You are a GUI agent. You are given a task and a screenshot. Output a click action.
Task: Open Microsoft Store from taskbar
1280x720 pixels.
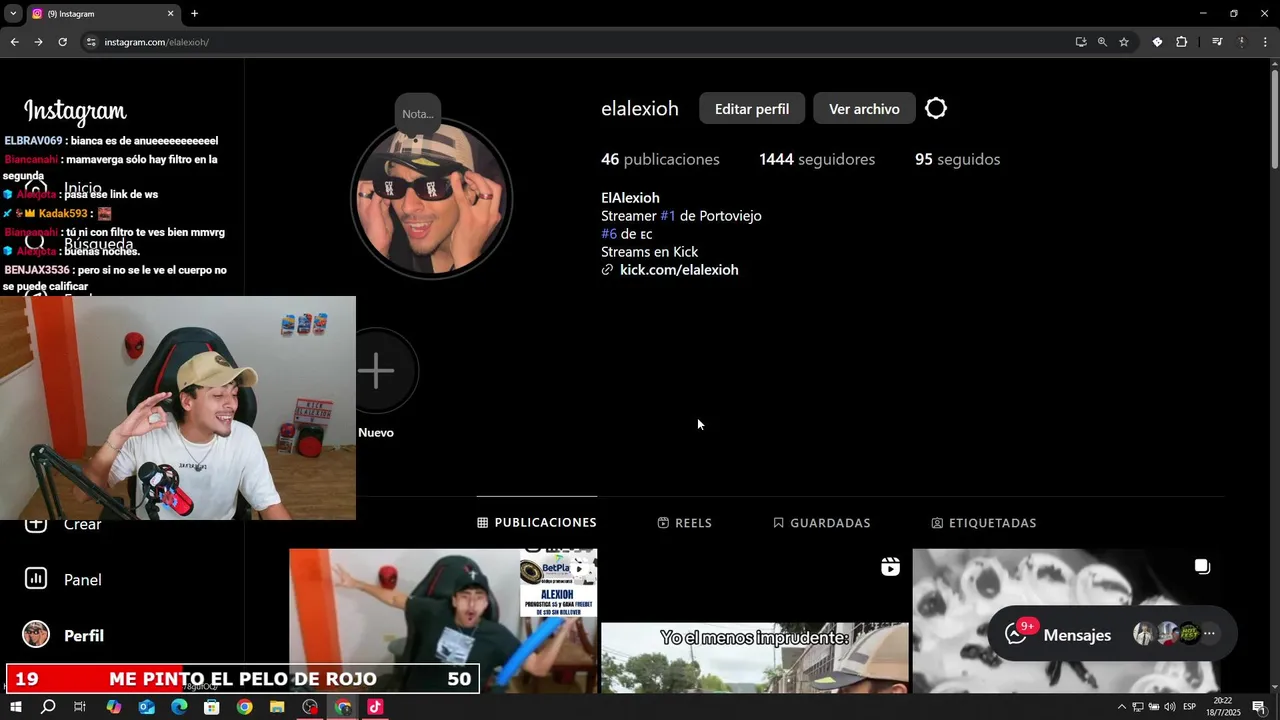coord(212,707)
